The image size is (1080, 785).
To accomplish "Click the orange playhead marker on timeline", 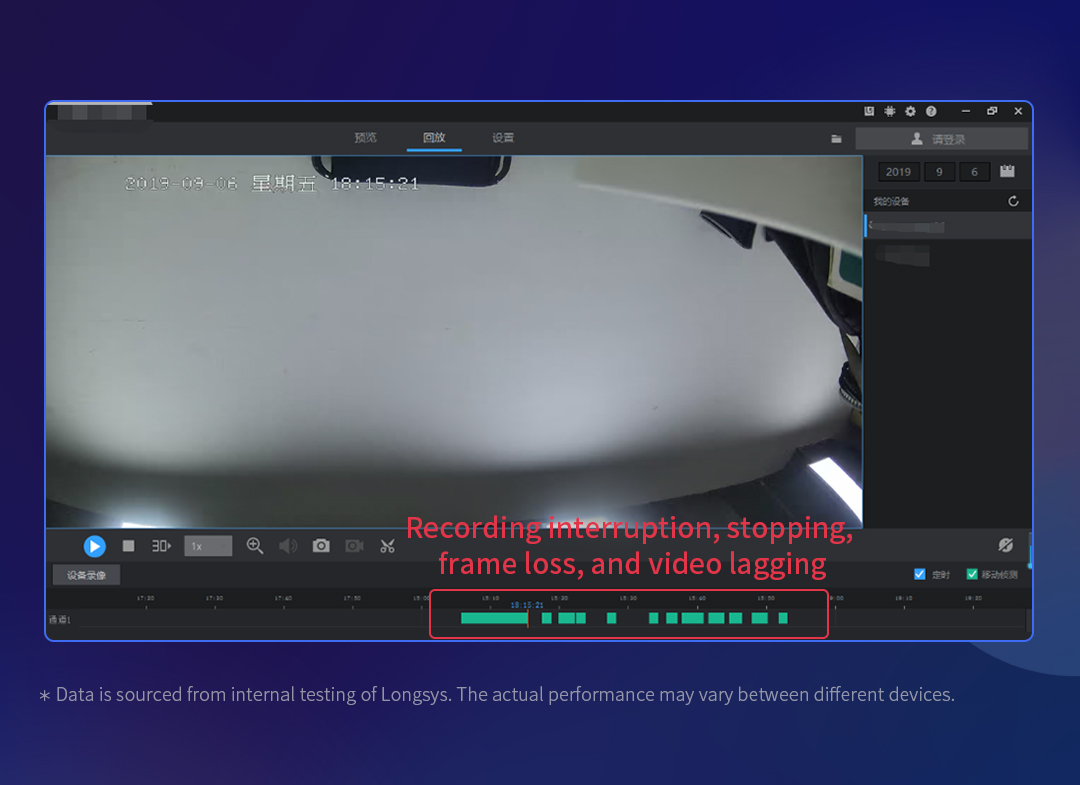I will [x=528, y=618].
